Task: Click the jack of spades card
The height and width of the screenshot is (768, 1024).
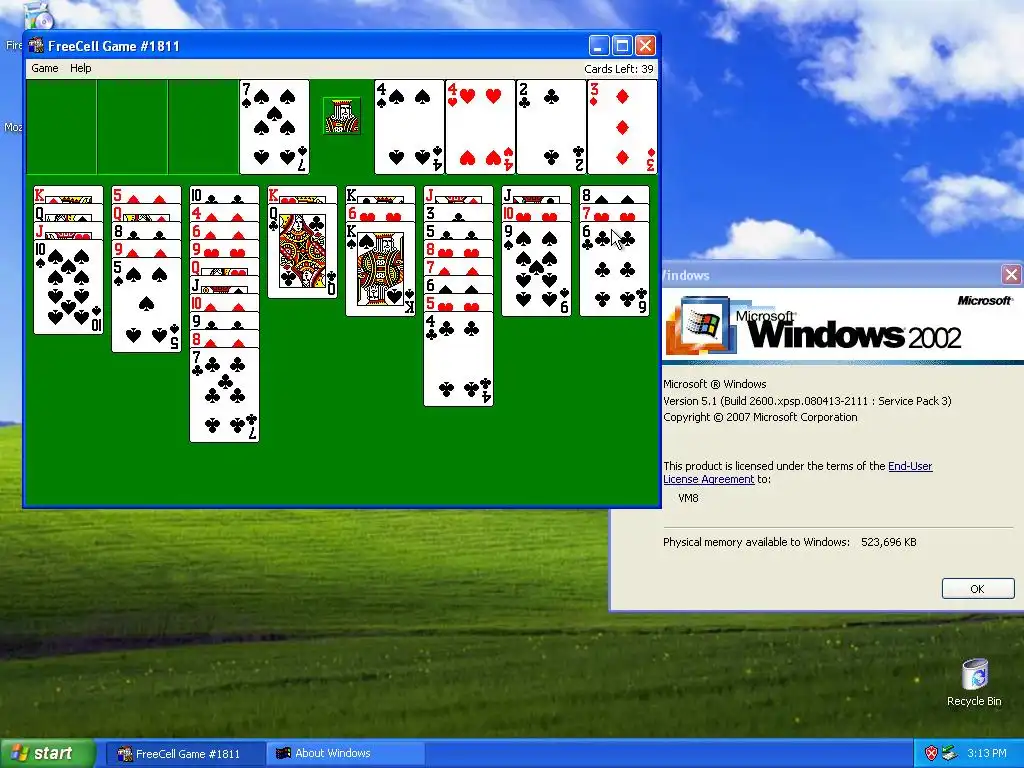Action: pos(224,285)
